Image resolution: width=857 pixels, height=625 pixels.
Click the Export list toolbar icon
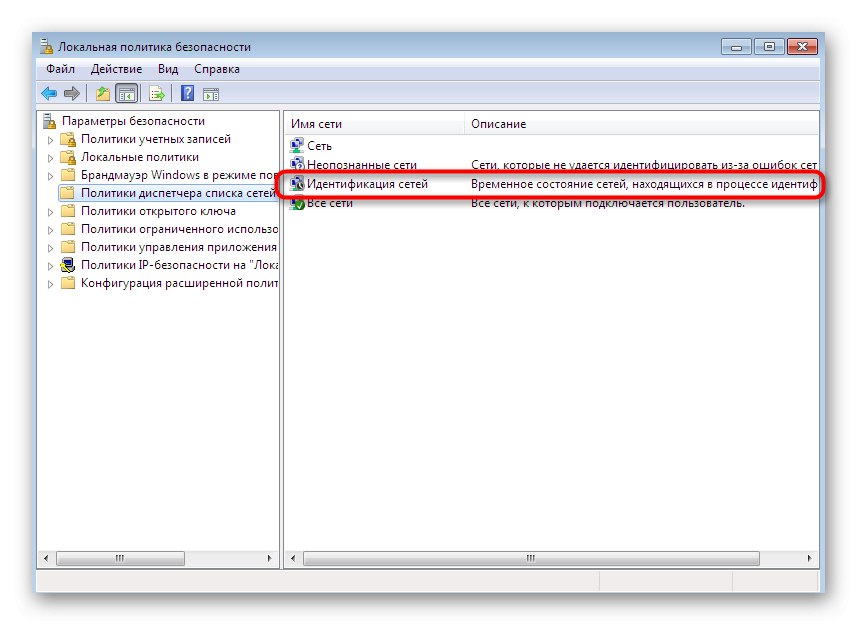pyautogui.click(x=157, y=94)
